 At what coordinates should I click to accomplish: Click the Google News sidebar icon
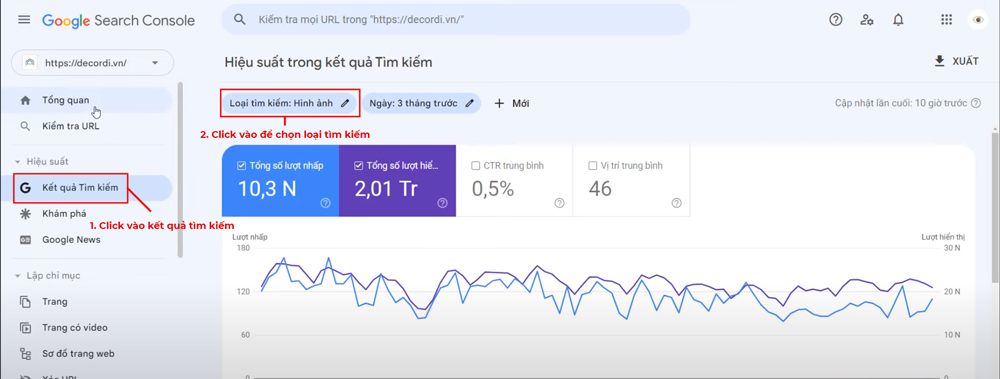coord(26,240)
